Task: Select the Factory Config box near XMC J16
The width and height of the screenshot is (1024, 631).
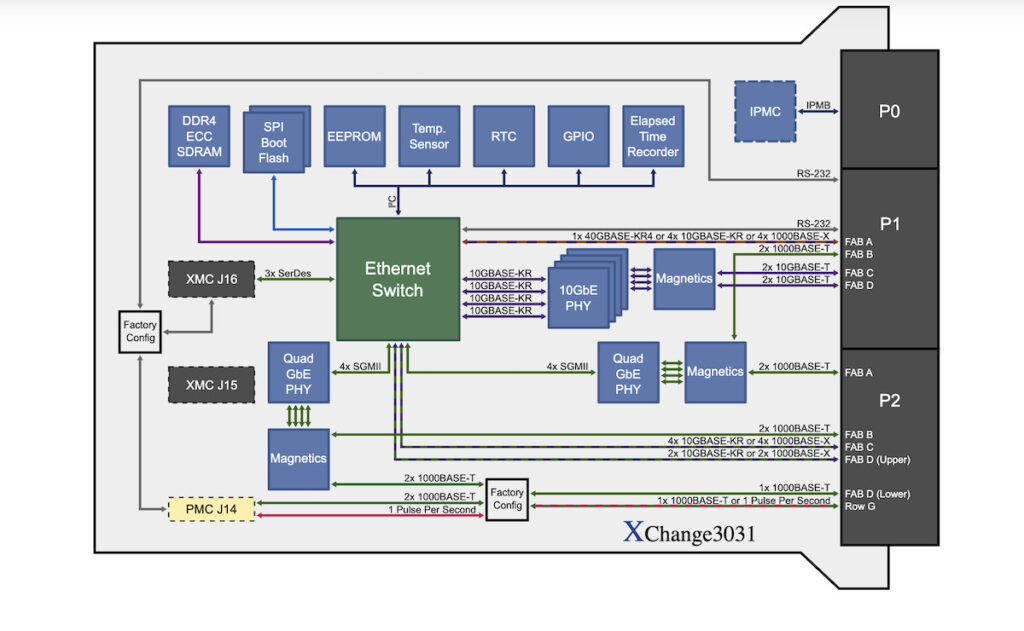Action: click(x=140, y=332)
